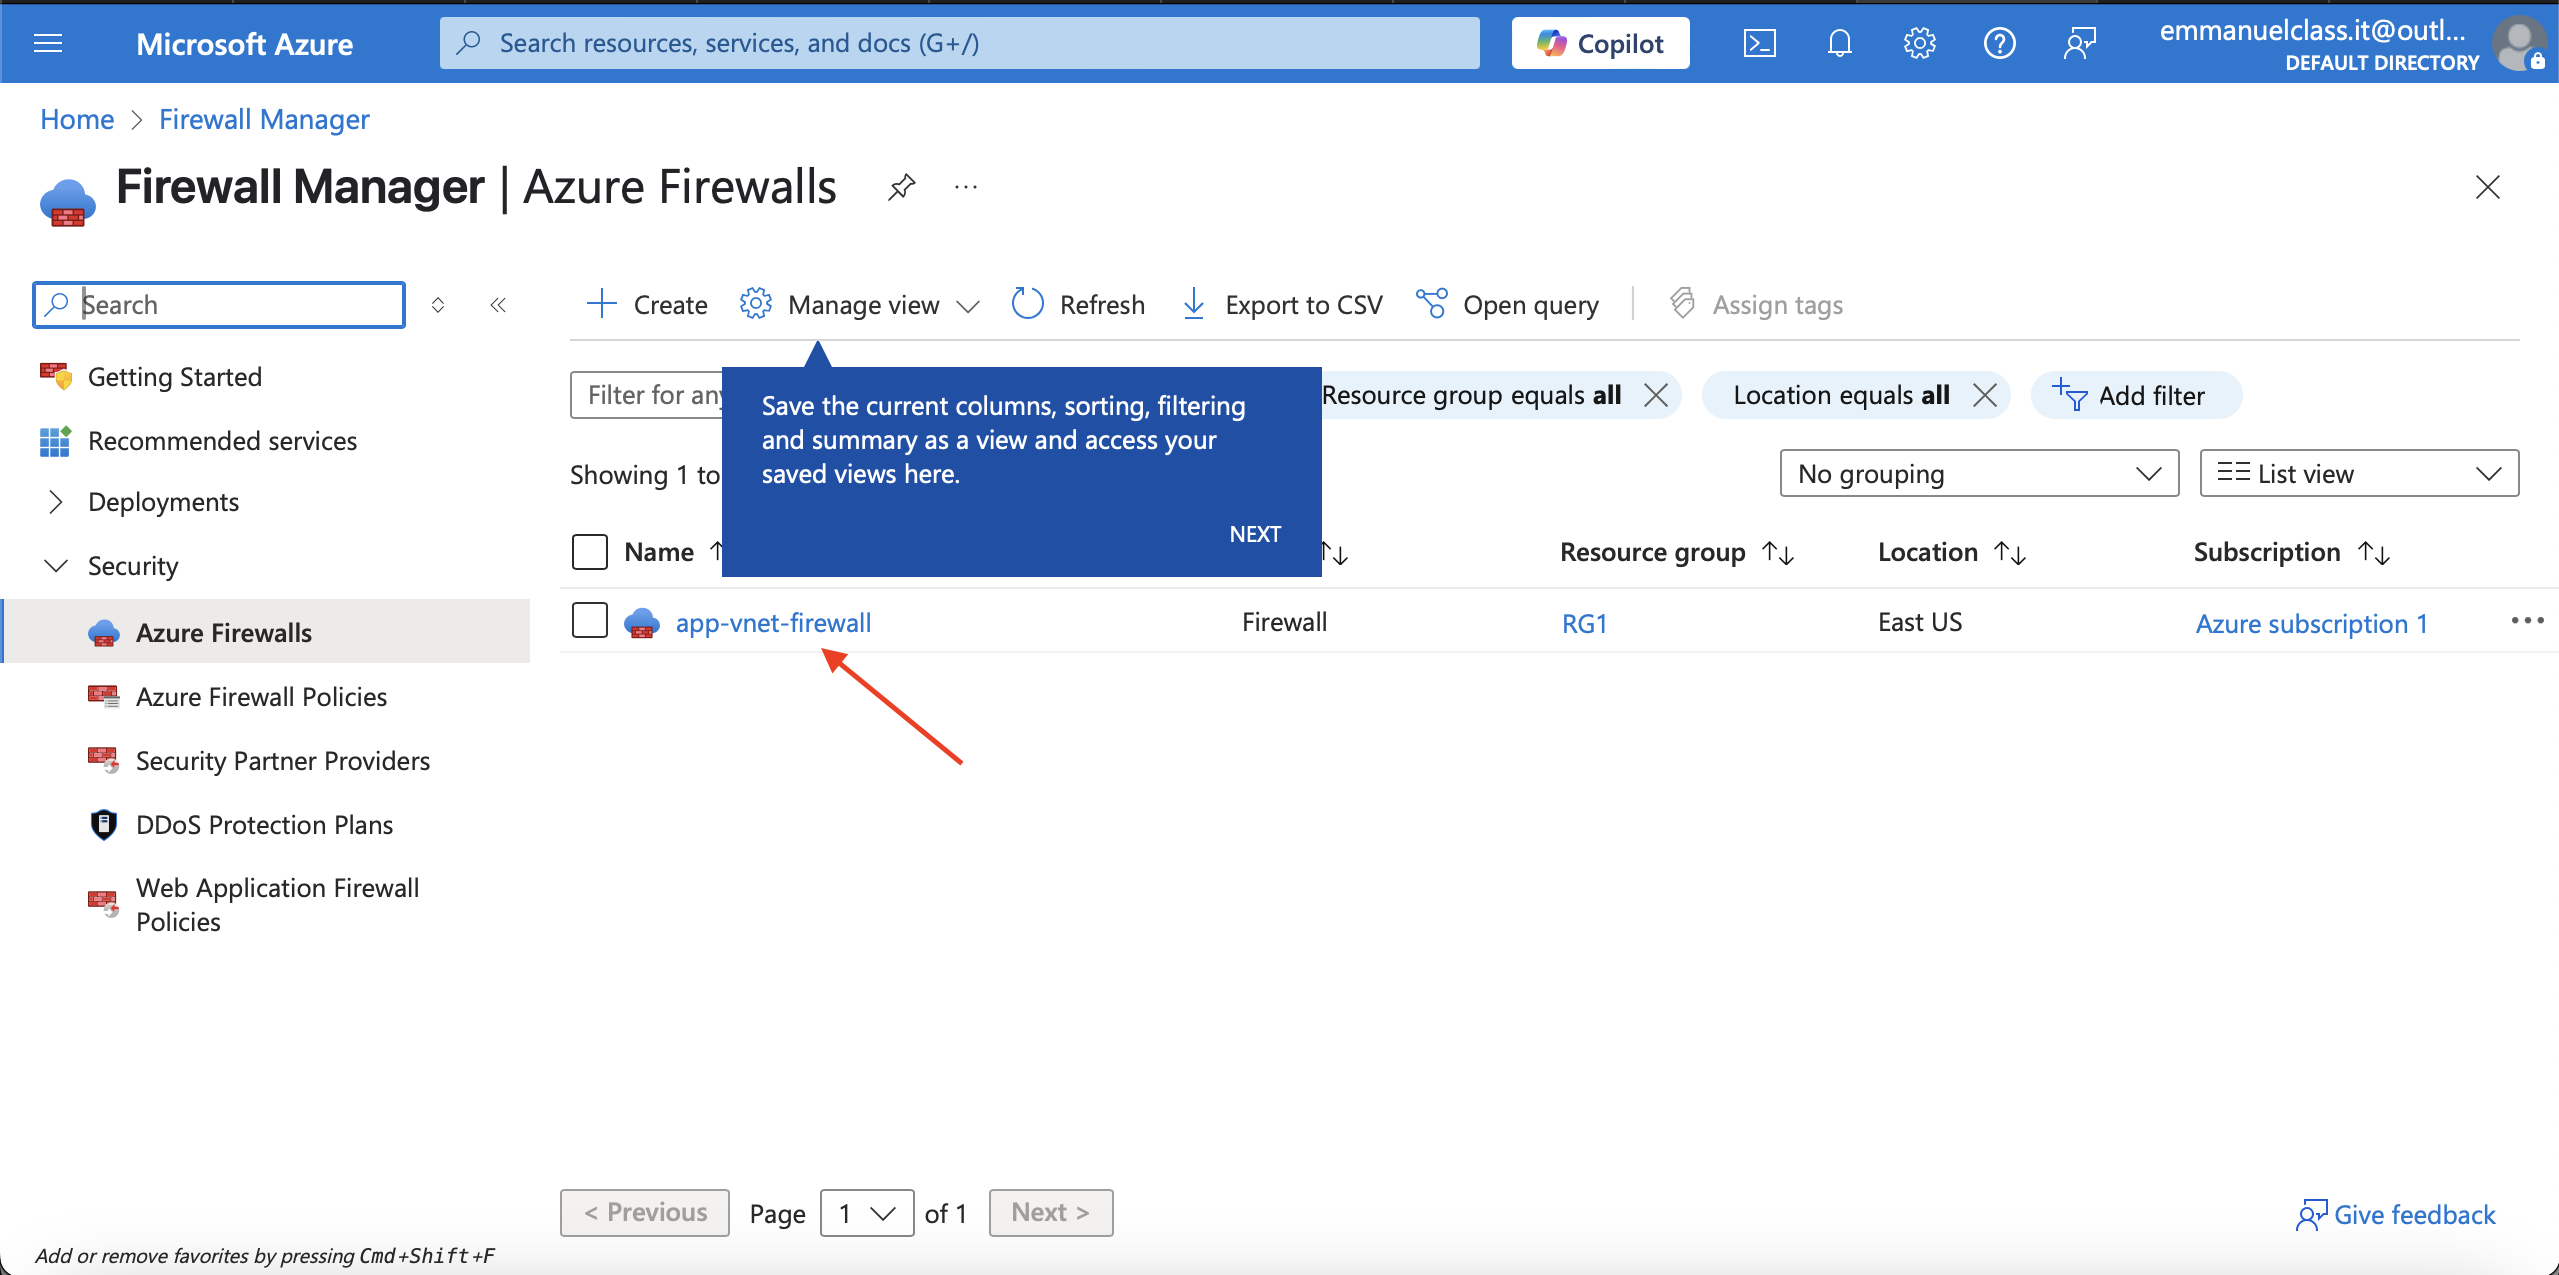Click NEXT in the tooltip

pyautogui.click(x=1255, y=534)
